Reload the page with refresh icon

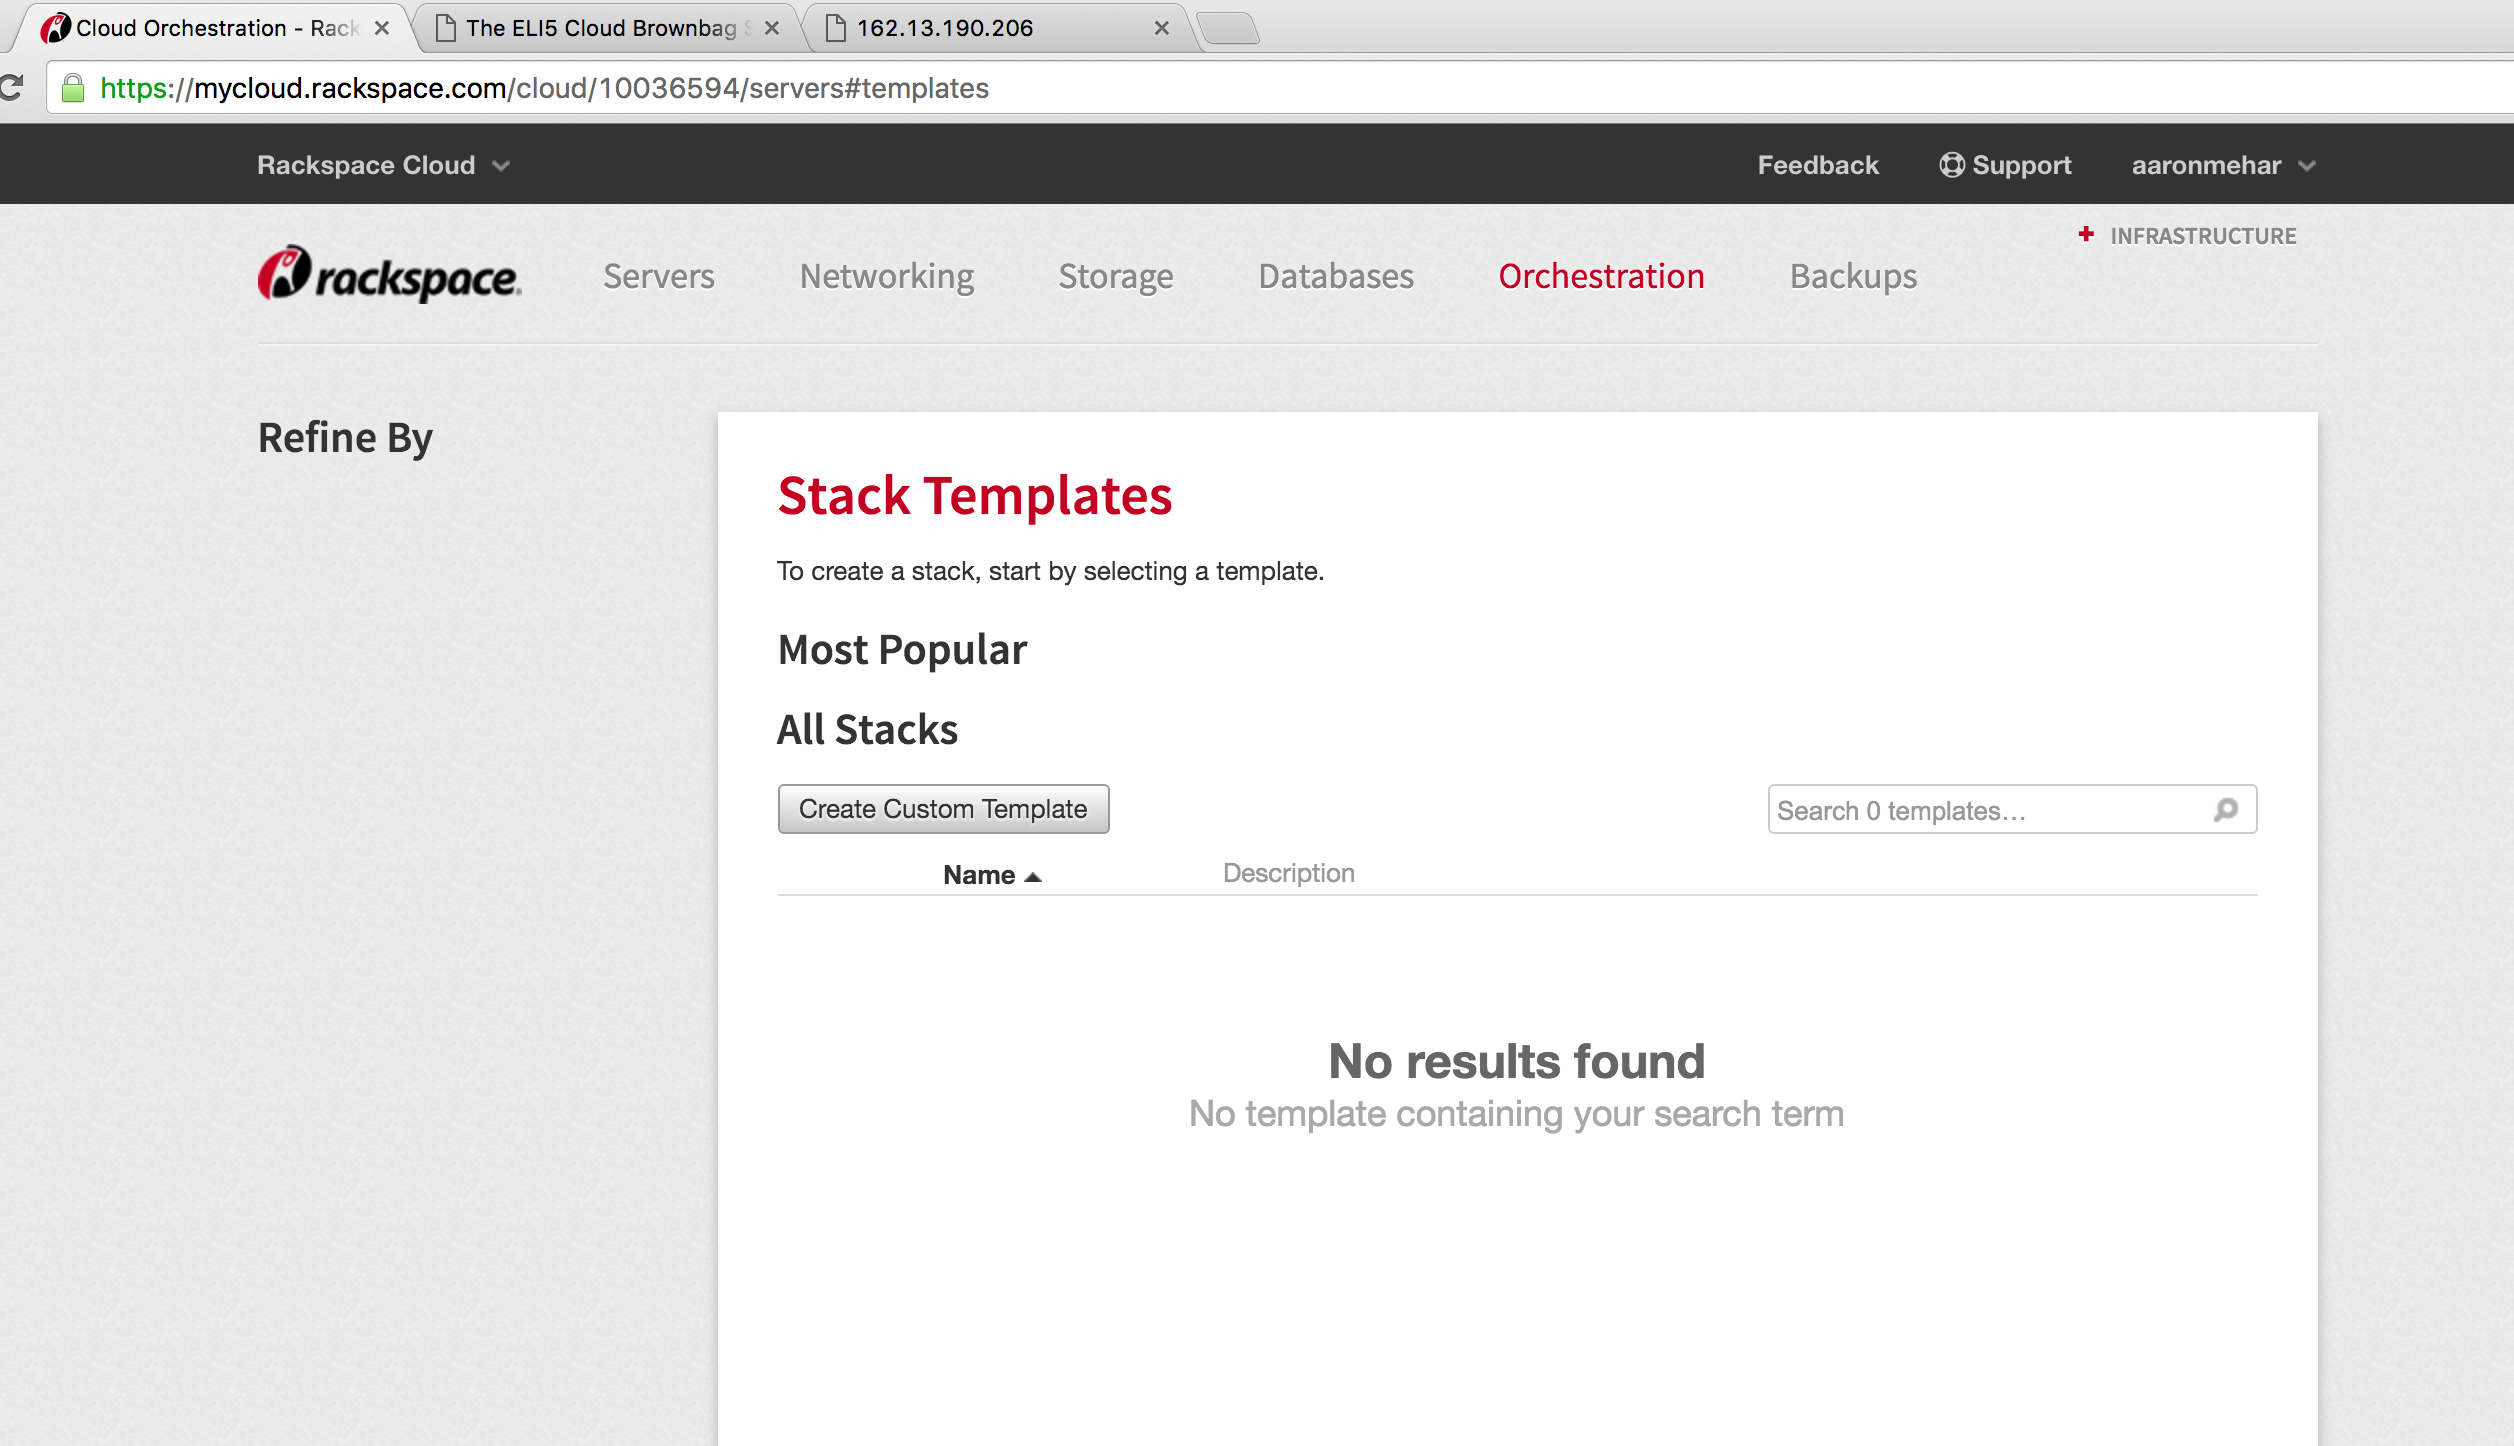point(11,88)
